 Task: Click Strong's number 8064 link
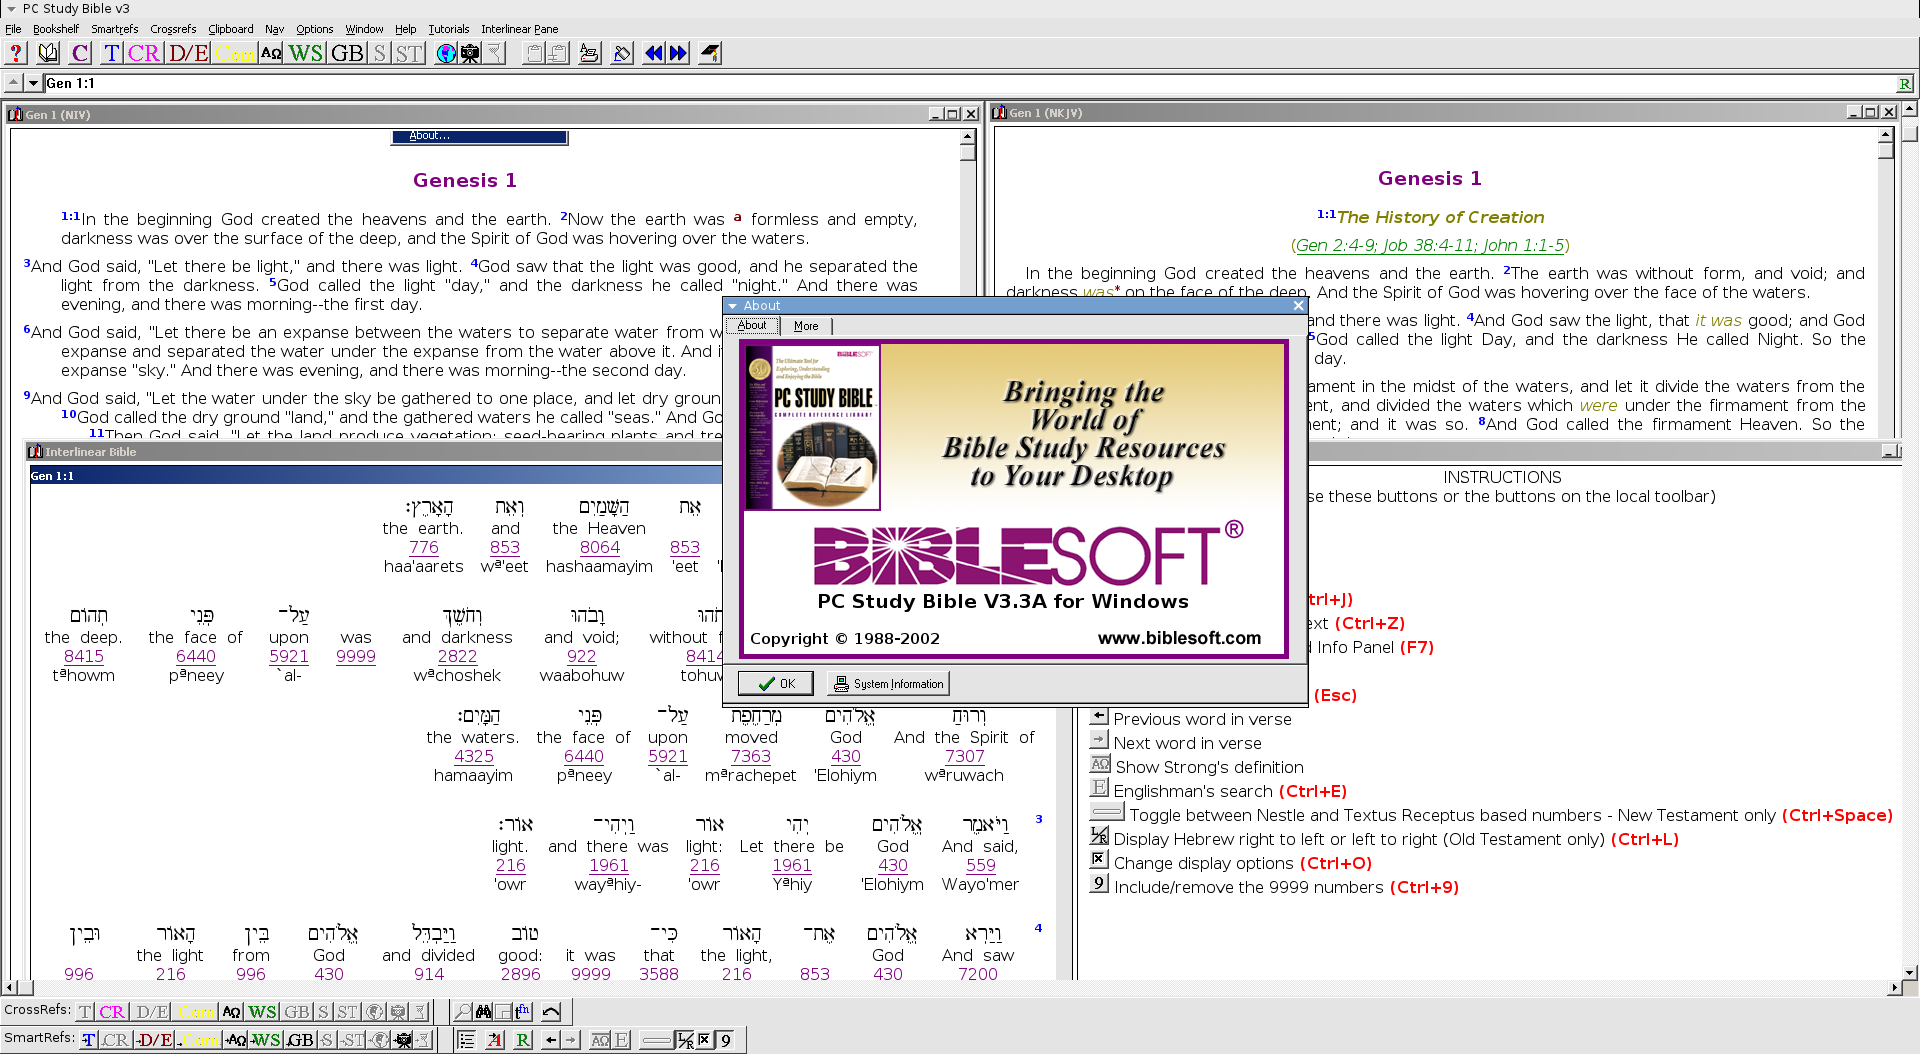coord(600,547)
